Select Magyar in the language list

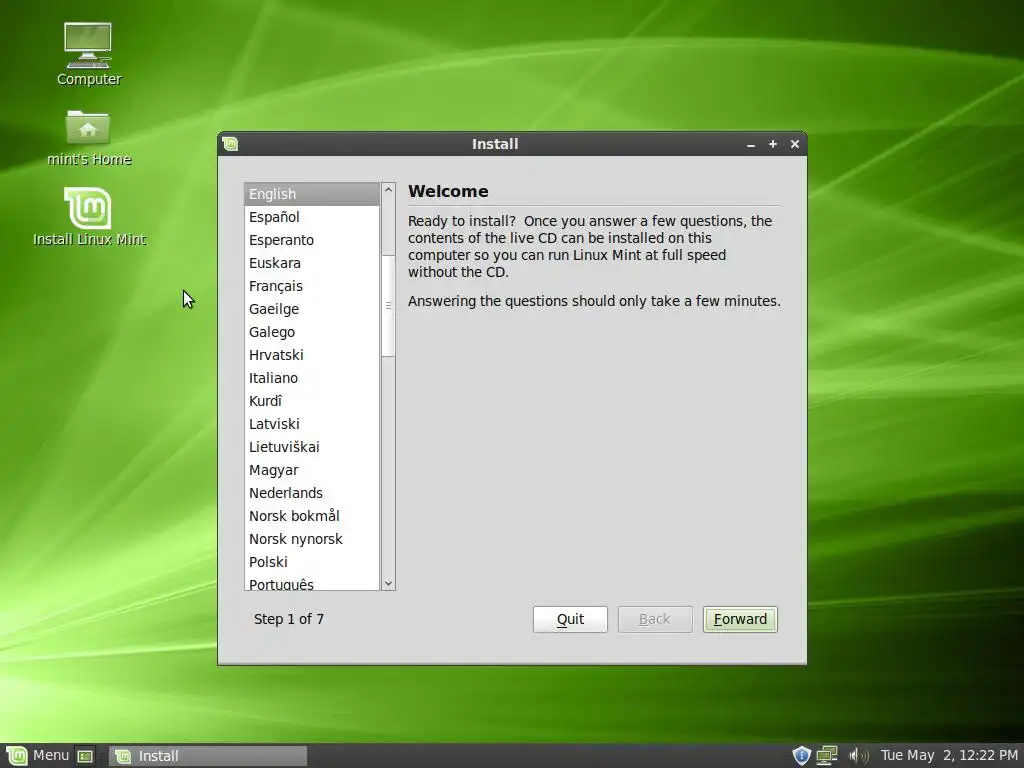click(312, 470)
